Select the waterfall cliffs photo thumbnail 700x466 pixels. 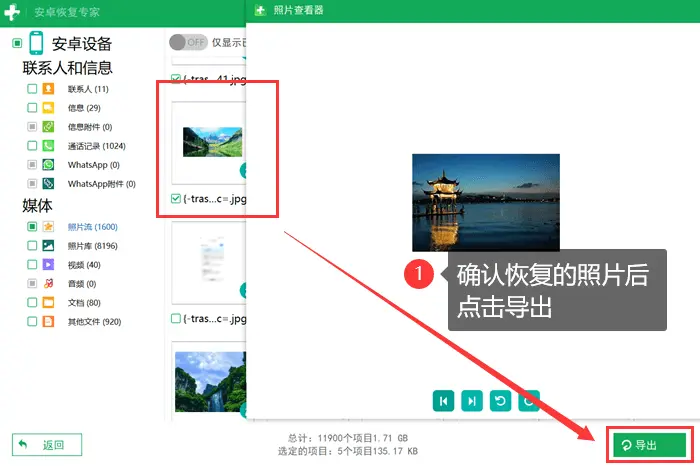(210, 382)
